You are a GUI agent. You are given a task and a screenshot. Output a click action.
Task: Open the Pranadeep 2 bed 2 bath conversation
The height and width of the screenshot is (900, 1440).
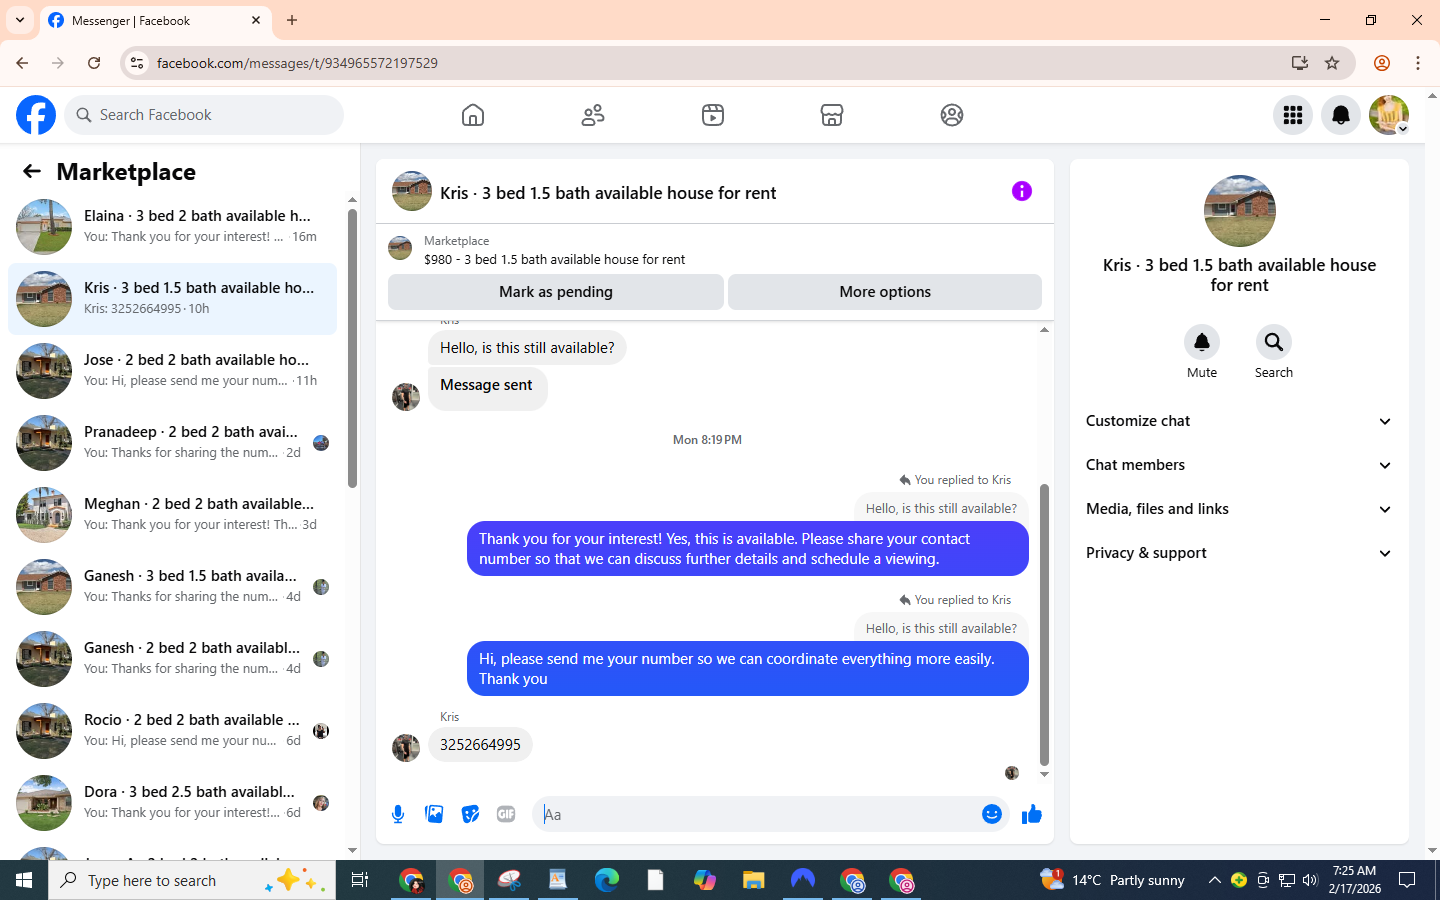coord(173,443)
